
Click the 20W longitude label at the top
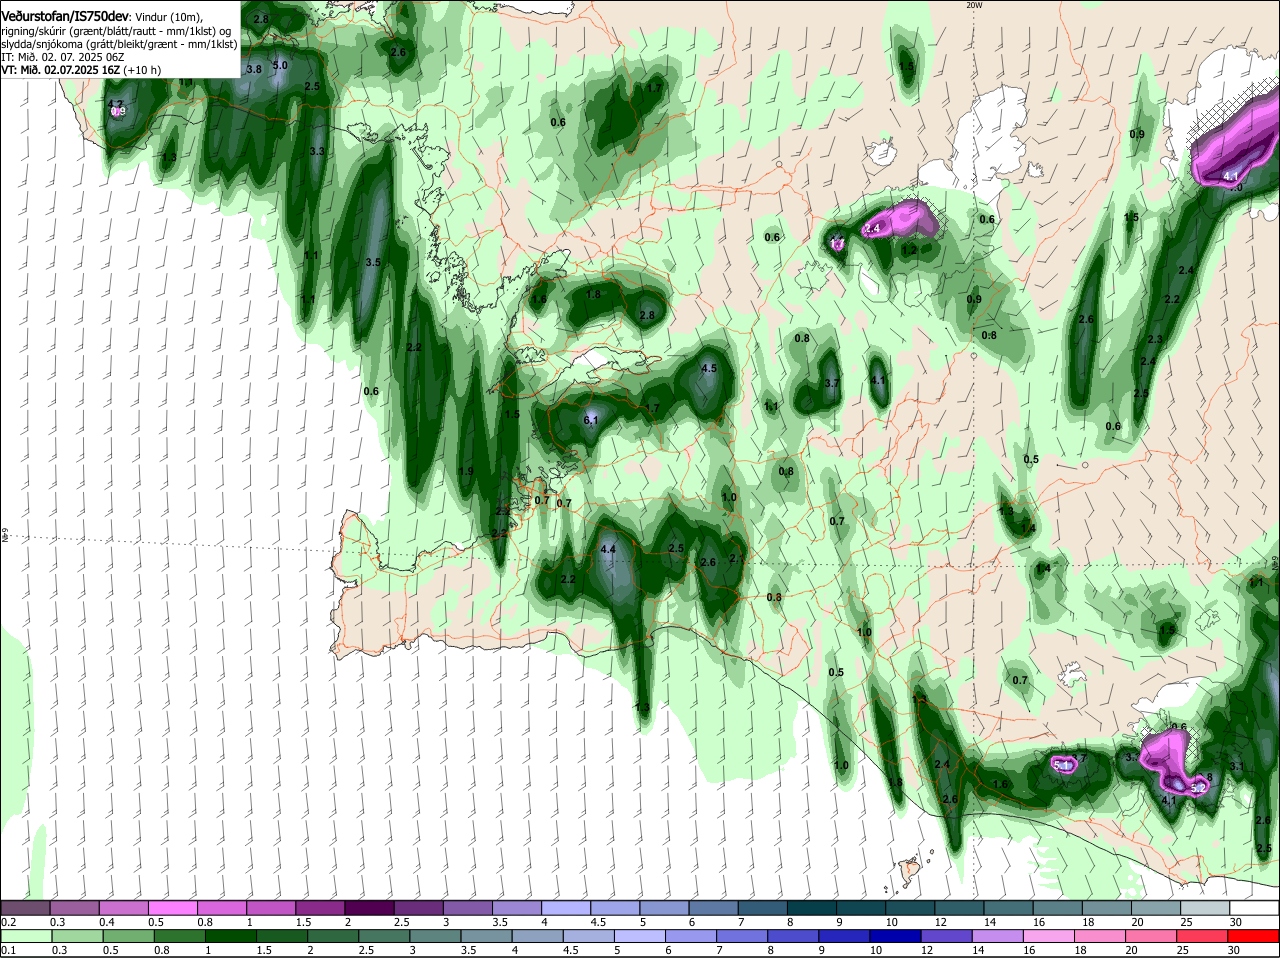pos(974,5)
